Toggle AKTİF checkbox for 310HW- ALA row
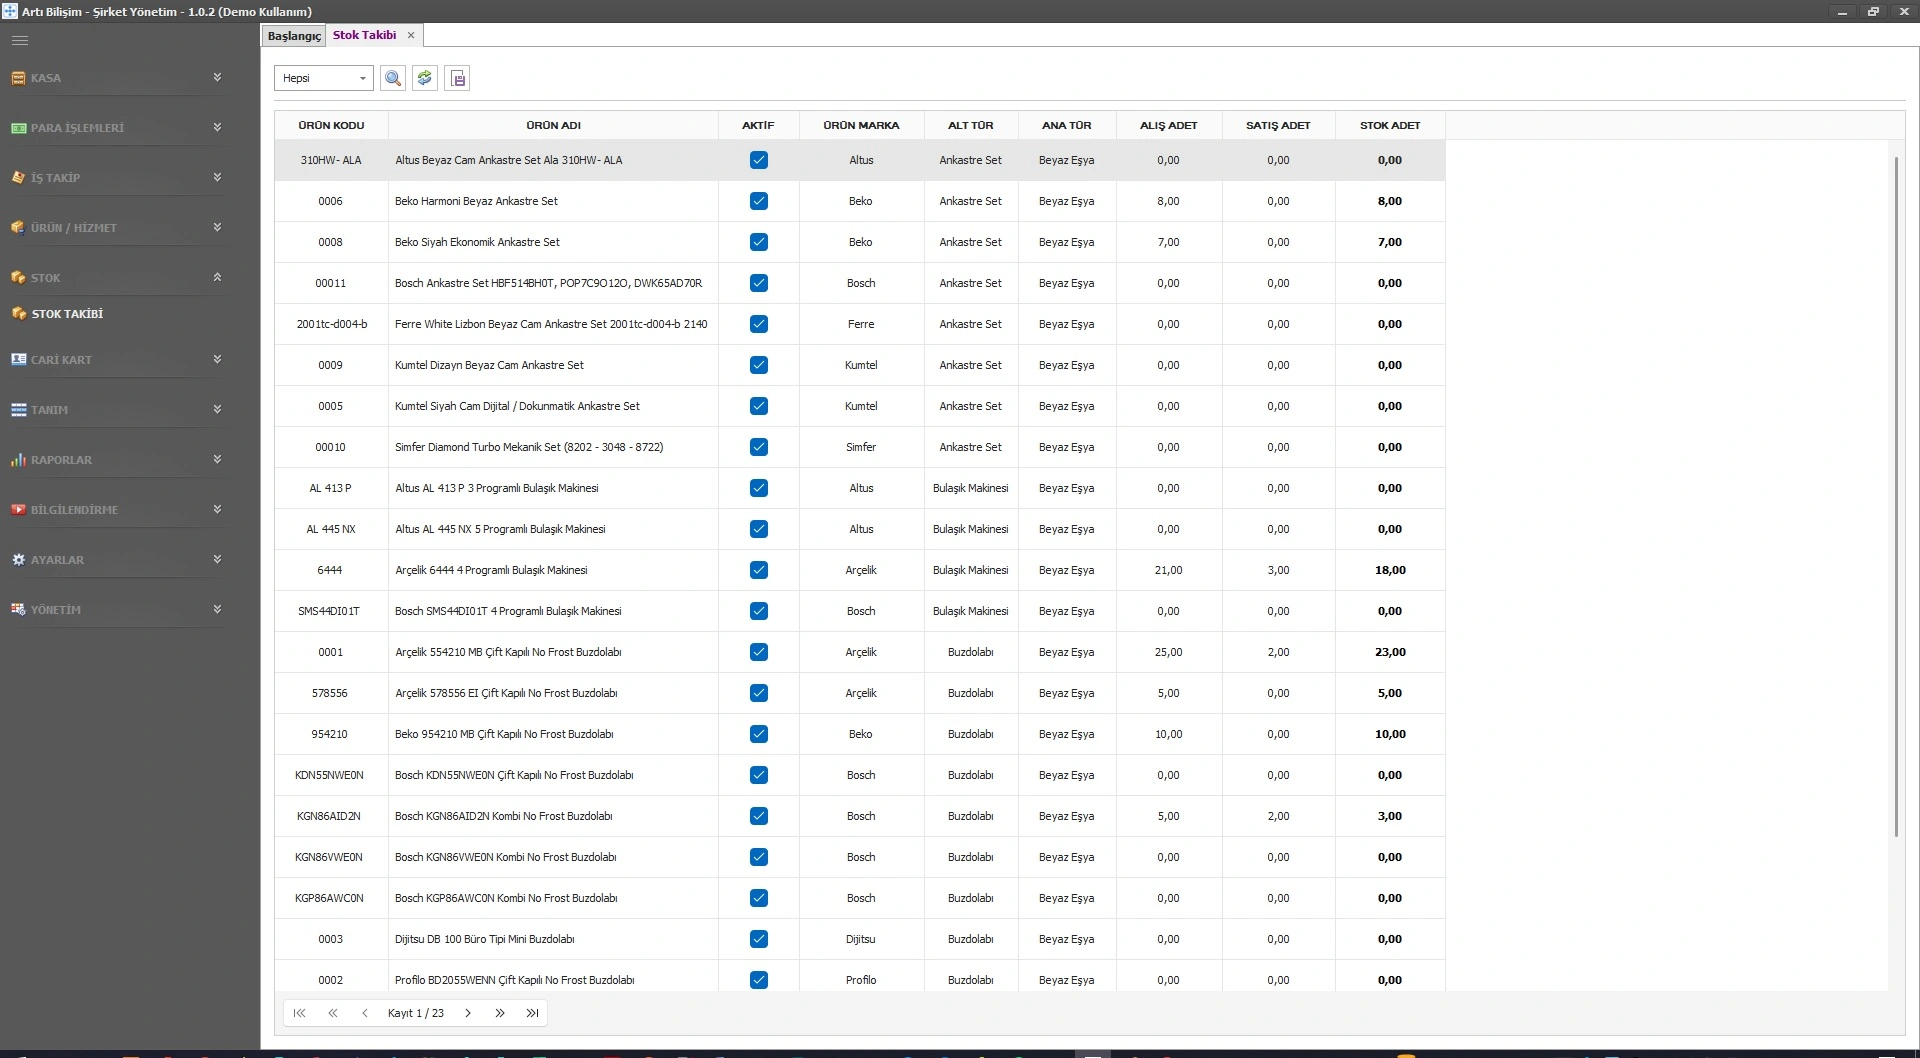Screen dimensions: 1920x1058 click(x=759, y=160)
